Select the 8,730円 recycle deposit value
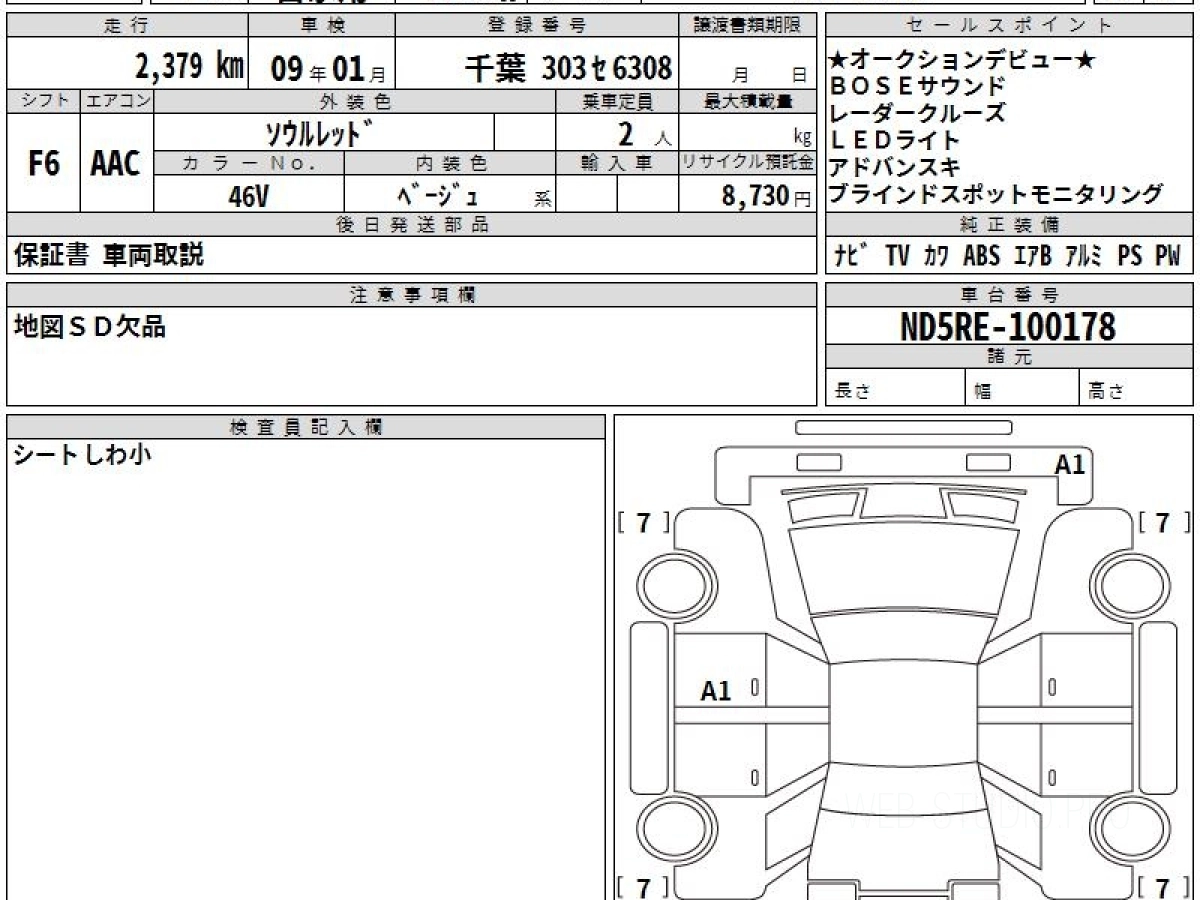Viewport: 1200px width, 900px height. pos(766,196)
